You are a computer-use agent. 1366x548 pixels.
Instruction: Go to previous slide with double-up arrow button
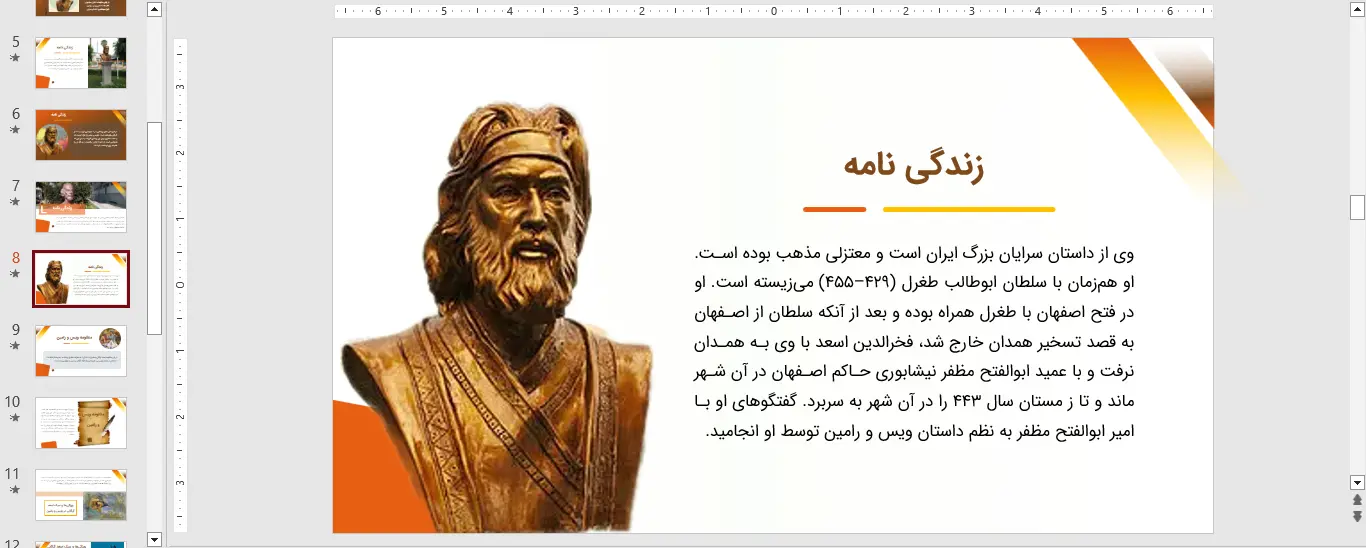coord(1357,500)
